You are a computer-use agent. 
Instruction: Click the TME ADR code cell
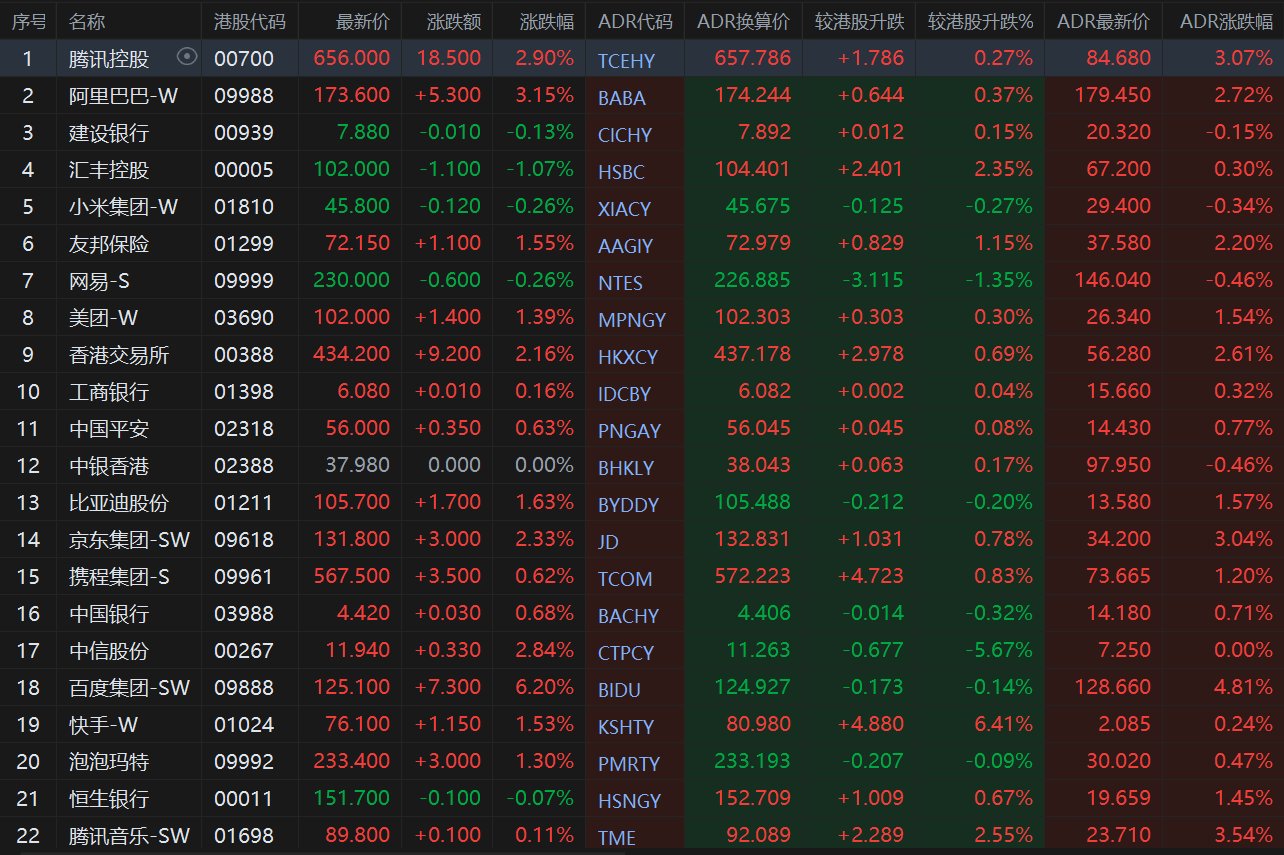[617, 838]
